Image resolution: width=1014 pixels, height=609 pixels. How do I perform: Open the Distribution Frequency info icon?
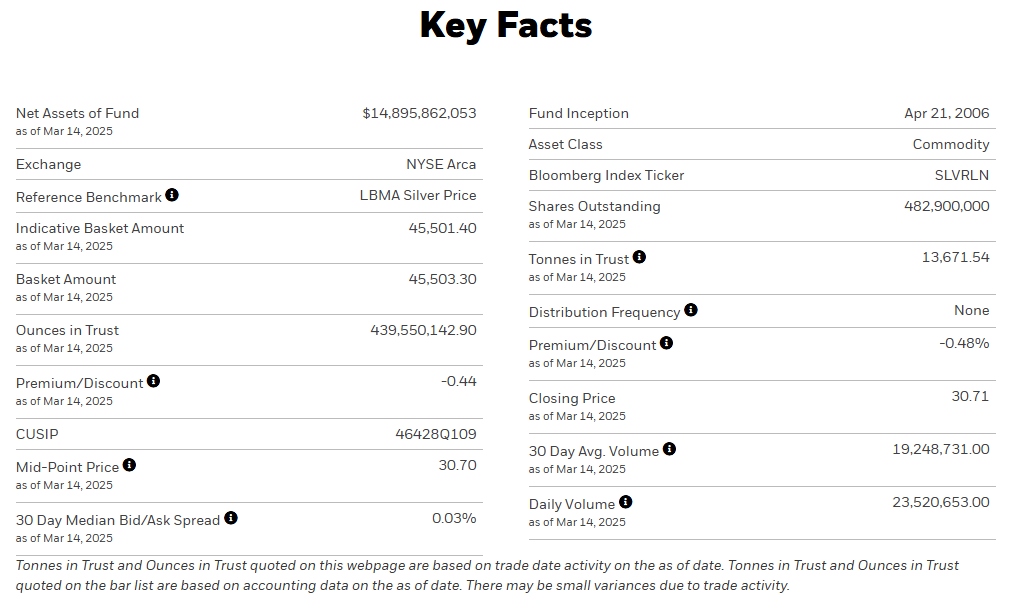tap(691, 310)
